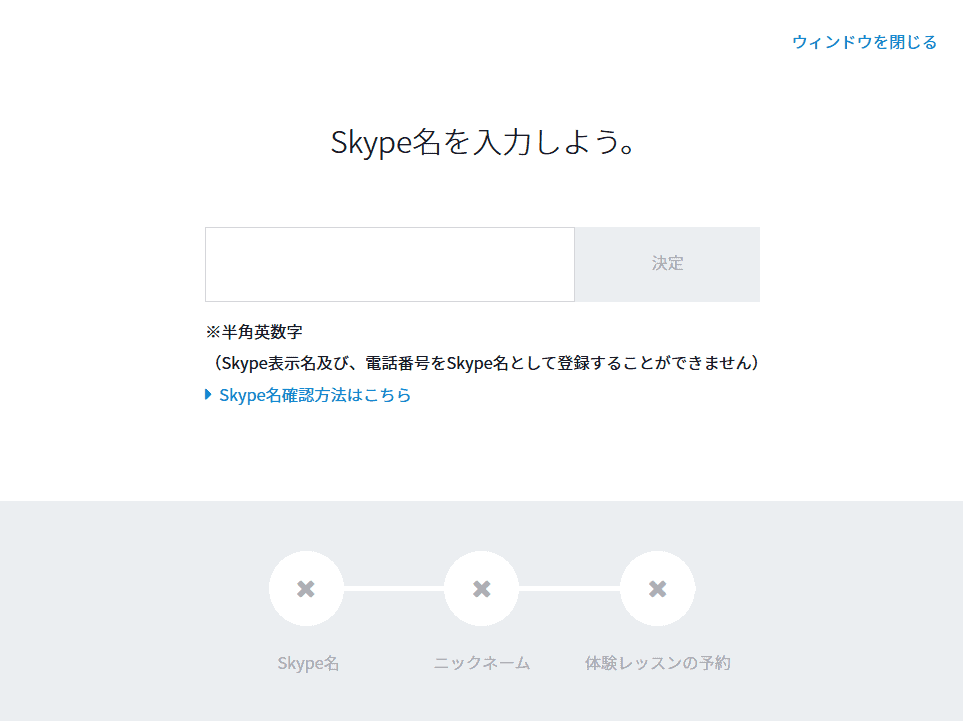Click the X icon above Skype名 step
The image size is (963, 721).
click(306, 589)
